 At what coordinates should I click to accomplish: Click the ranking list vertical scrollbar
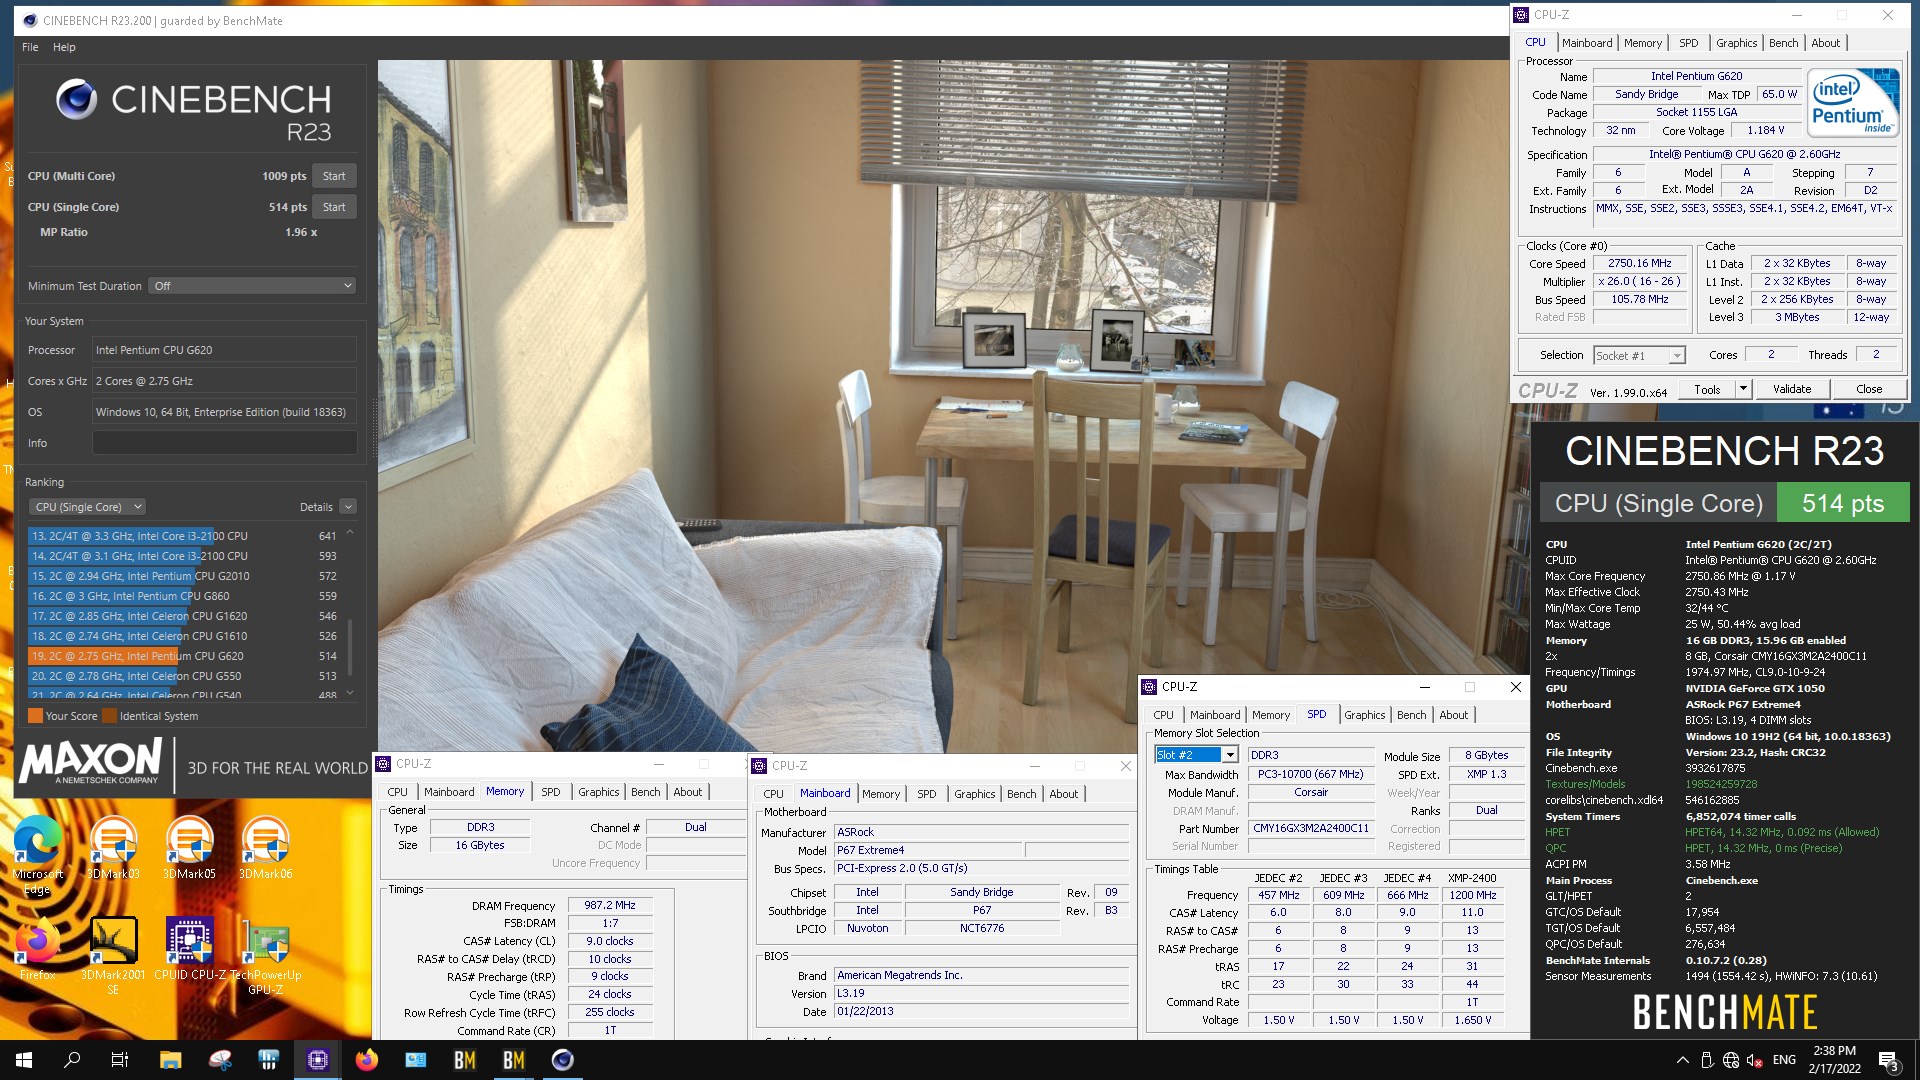point(350,647)
